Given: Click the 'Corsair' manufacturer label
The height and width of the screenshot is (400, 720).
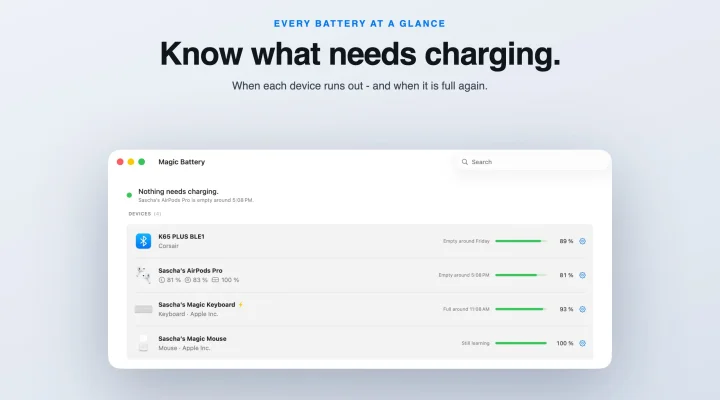Looking at the screenshot, I should [x=168, y=246].
